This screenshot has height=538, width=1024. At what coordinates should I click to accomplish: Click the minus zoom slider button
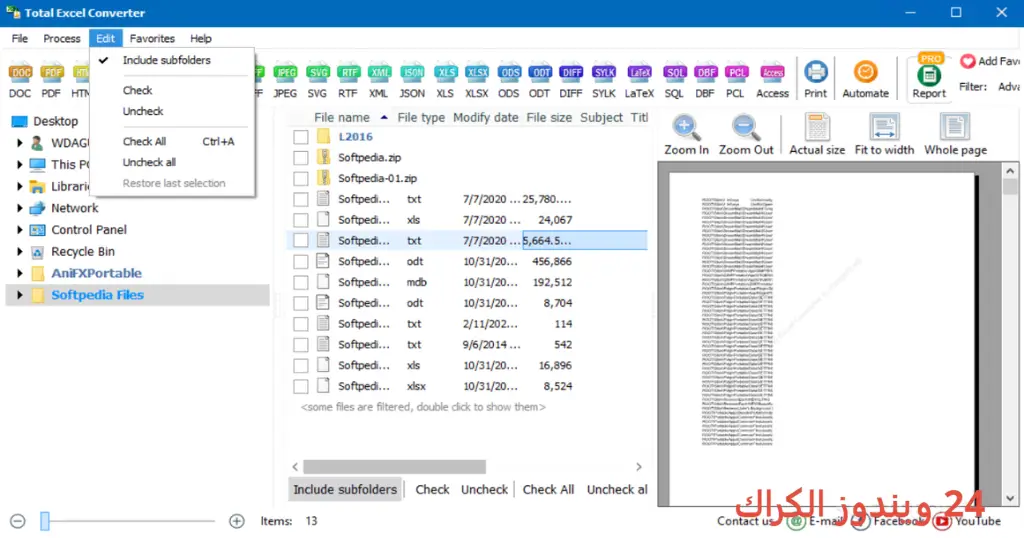point(18,521)
